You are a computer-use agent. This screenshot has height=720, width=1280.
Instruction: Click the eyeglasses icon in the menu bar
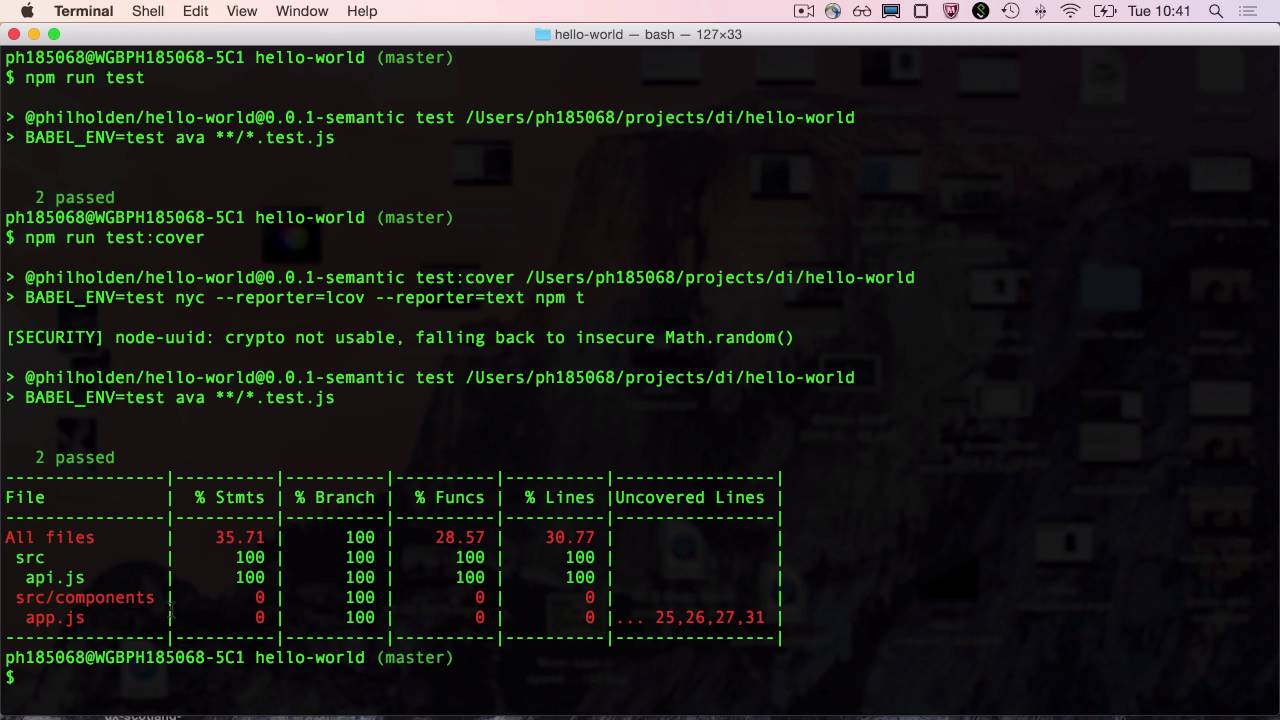[862, 11]
